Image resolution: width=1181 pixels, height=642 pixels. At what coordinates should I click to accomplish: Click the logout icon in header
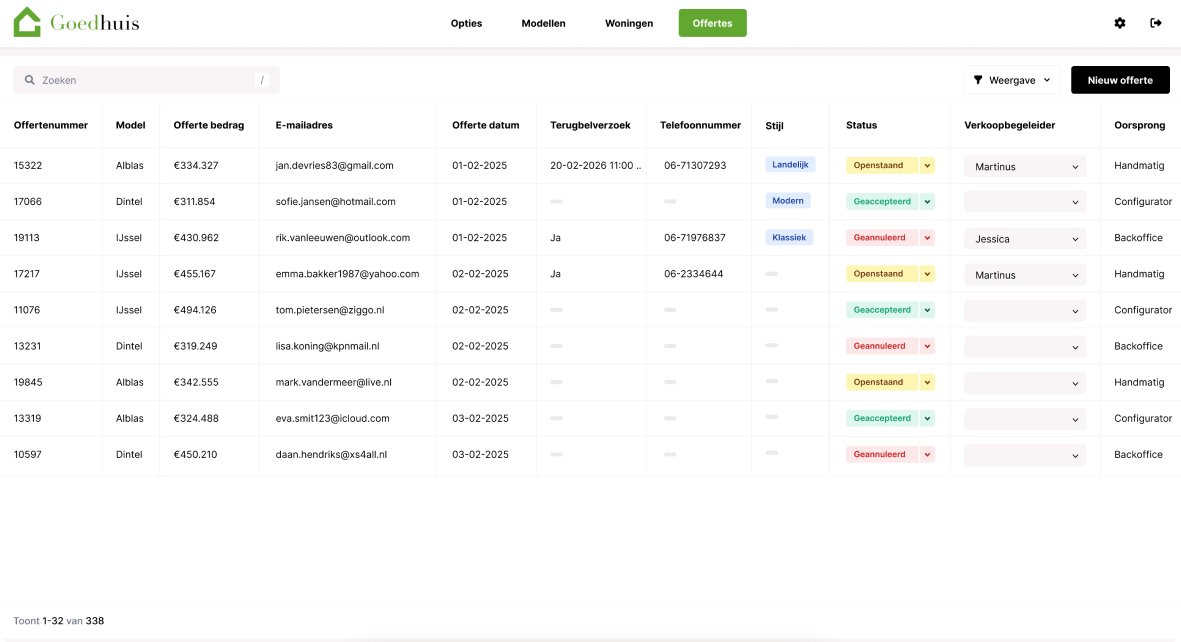click(x=1155, y=23)
